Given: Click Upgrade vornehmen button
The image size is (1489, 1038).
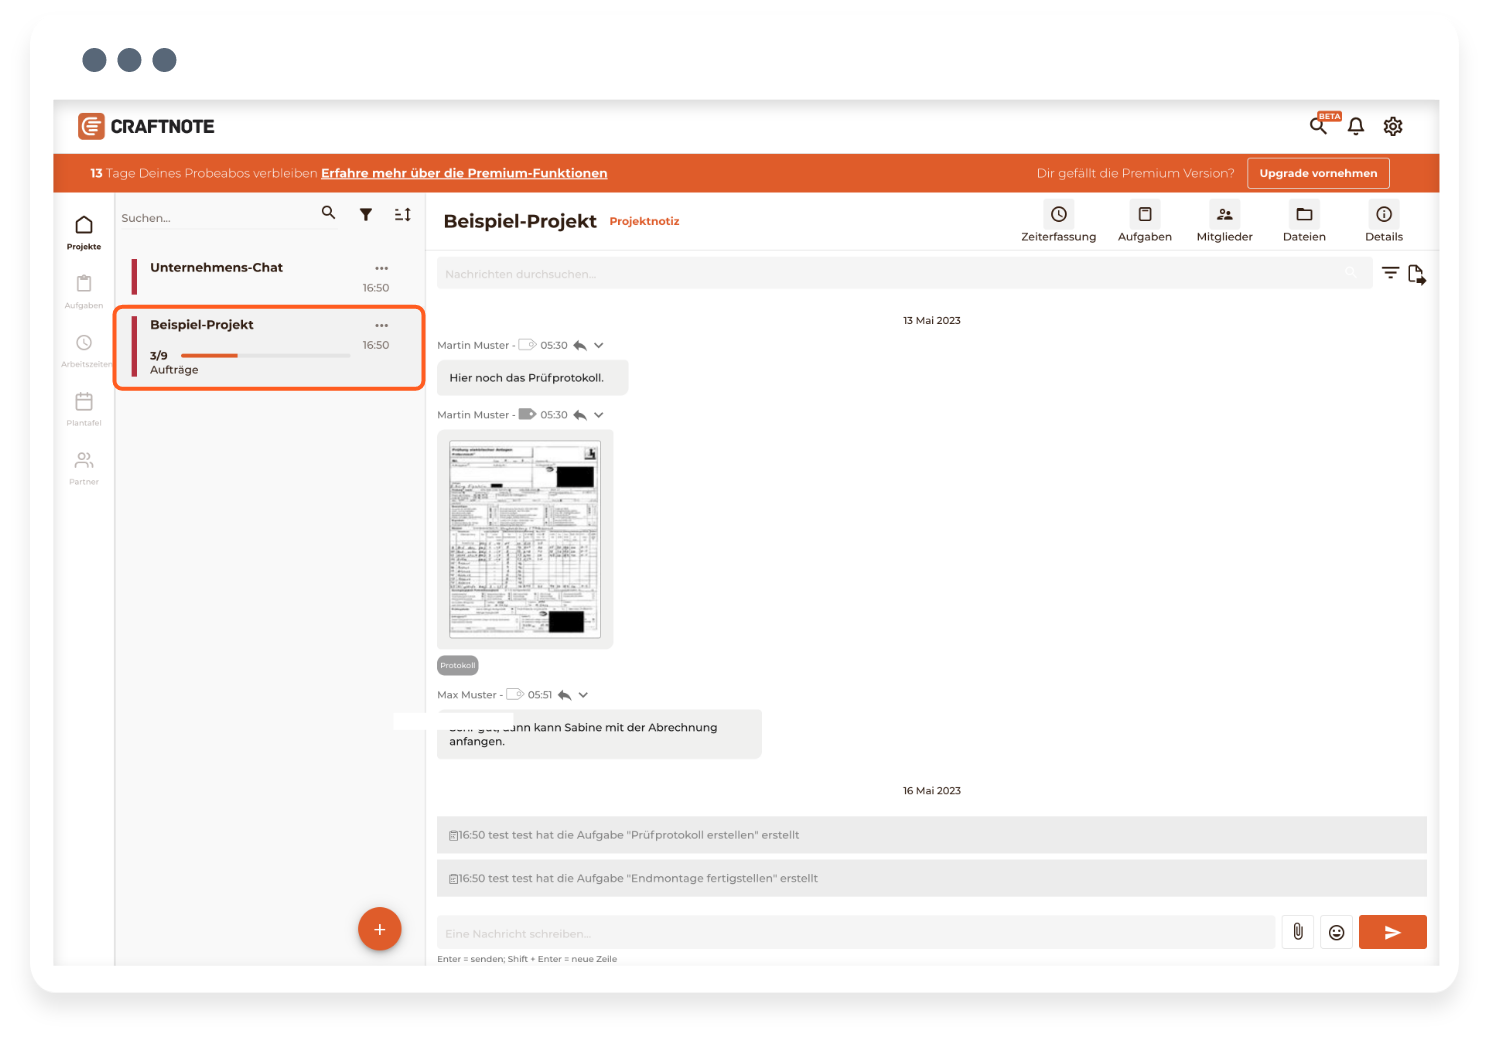Looking at the screenshot, I should click(1317, 173).
